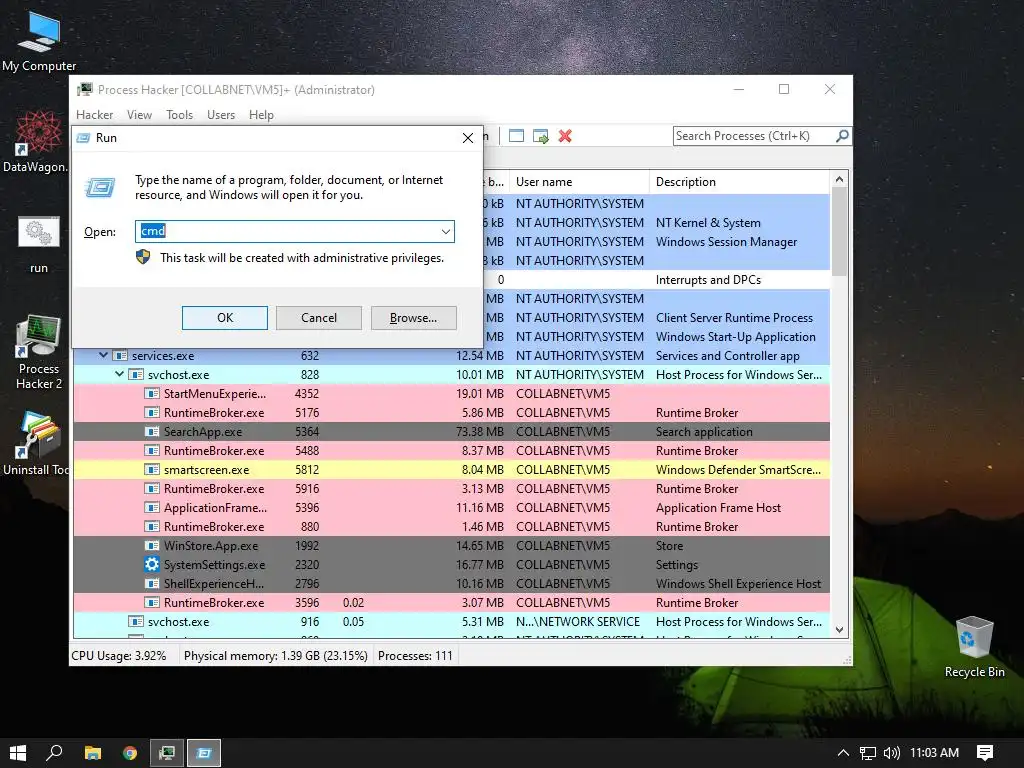Click the taskbar clock showing 11:03 AM
Viewport: 1024px width, 768px height.
pos(934,753)
